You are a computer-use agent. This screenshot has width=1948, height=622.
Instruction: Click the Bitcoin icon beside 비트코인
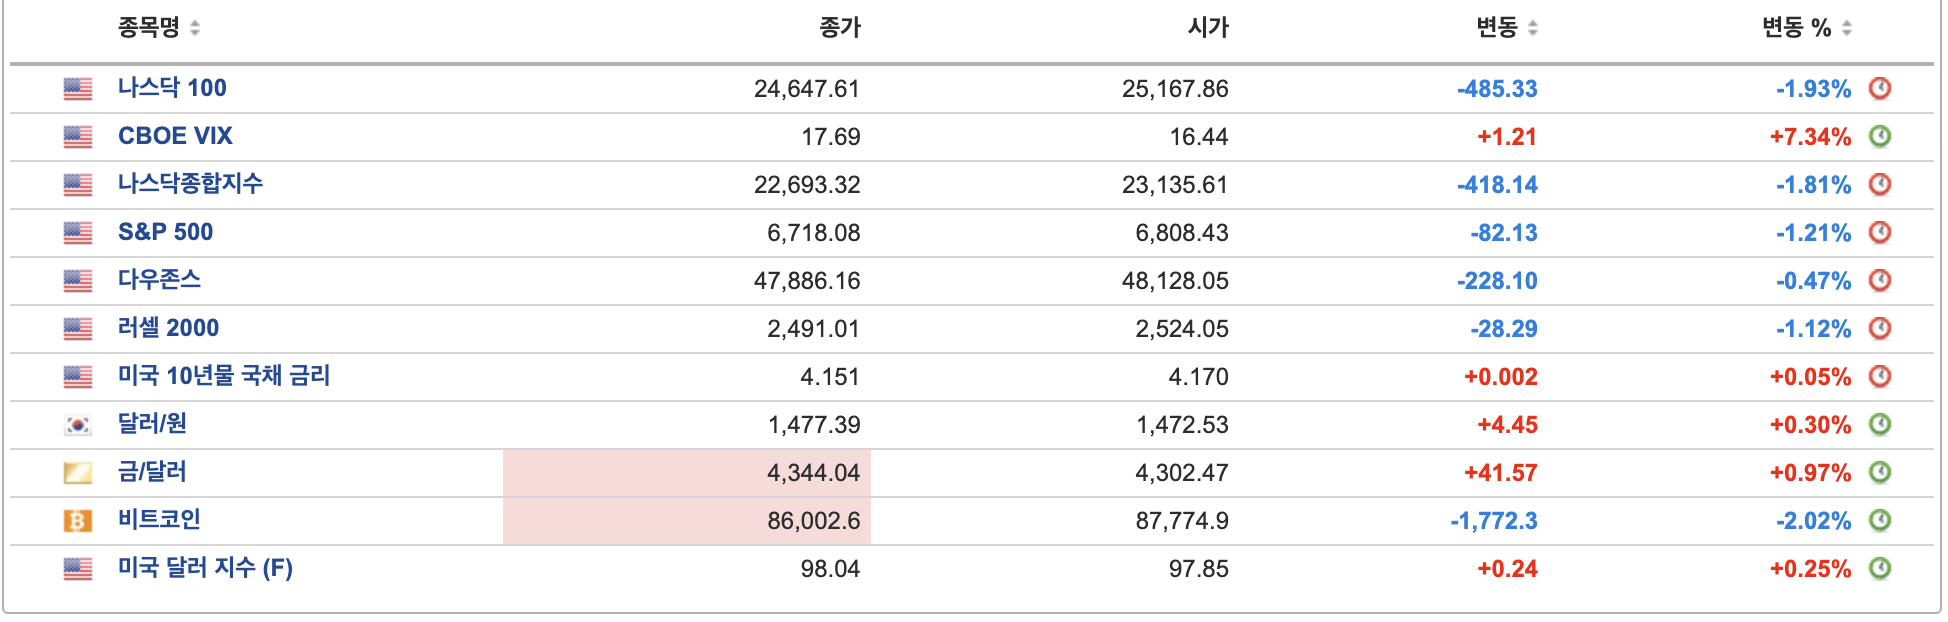tap(78, 521)
